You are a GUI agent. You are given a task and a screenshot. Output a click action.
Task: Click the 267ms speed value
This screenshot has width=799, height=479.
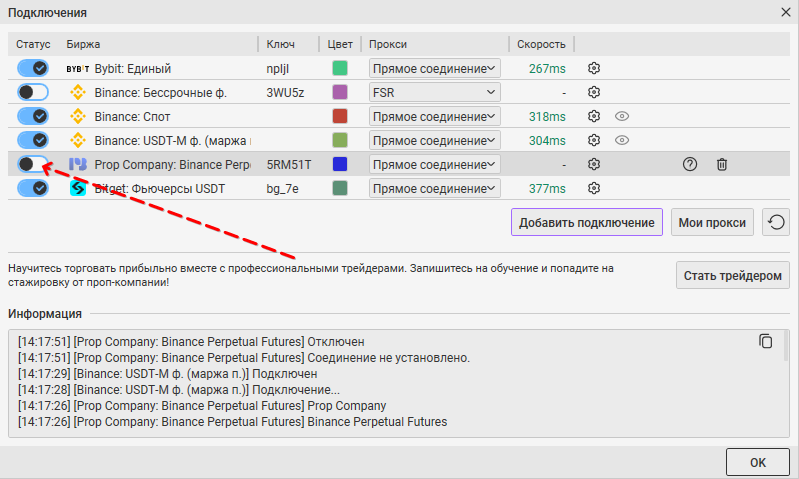(547, 68)
